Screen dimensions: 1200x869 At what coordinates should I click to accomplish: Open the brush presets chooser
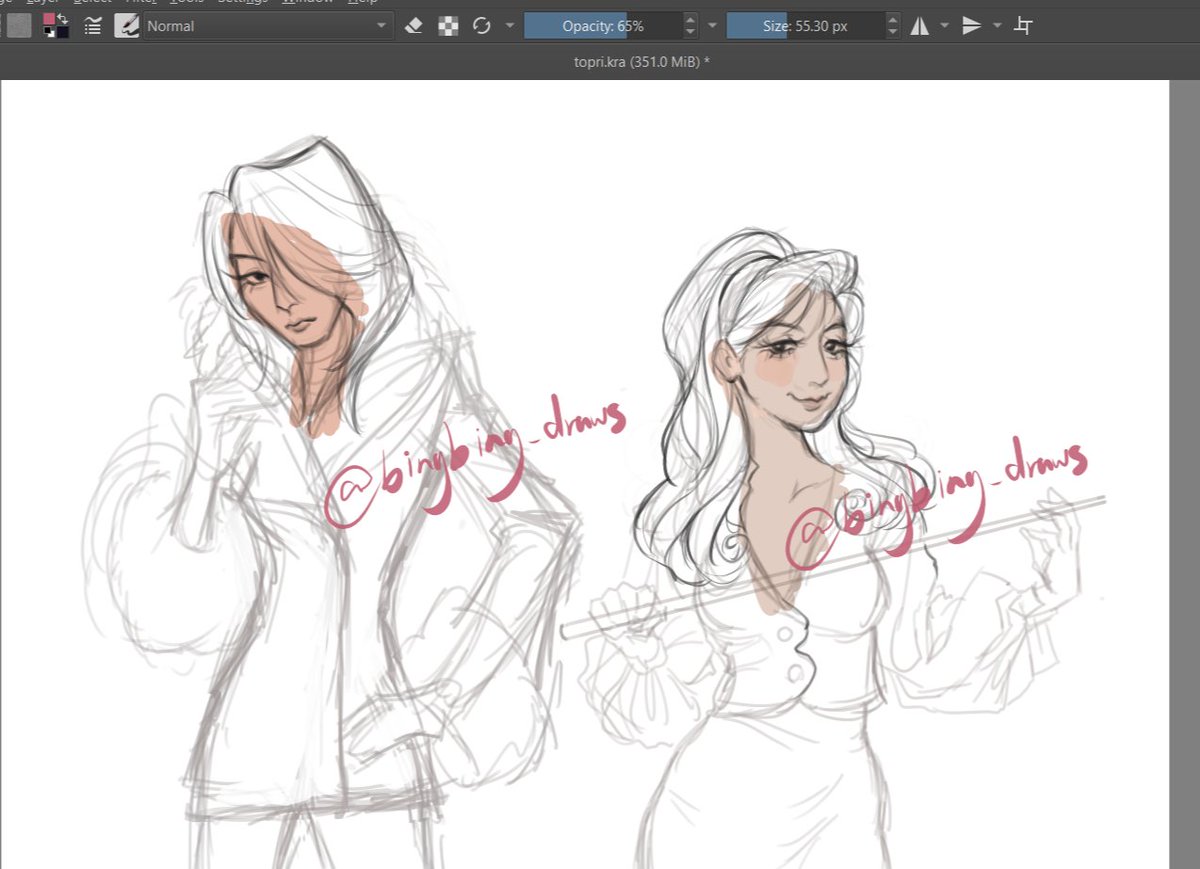tap(127, 26)
